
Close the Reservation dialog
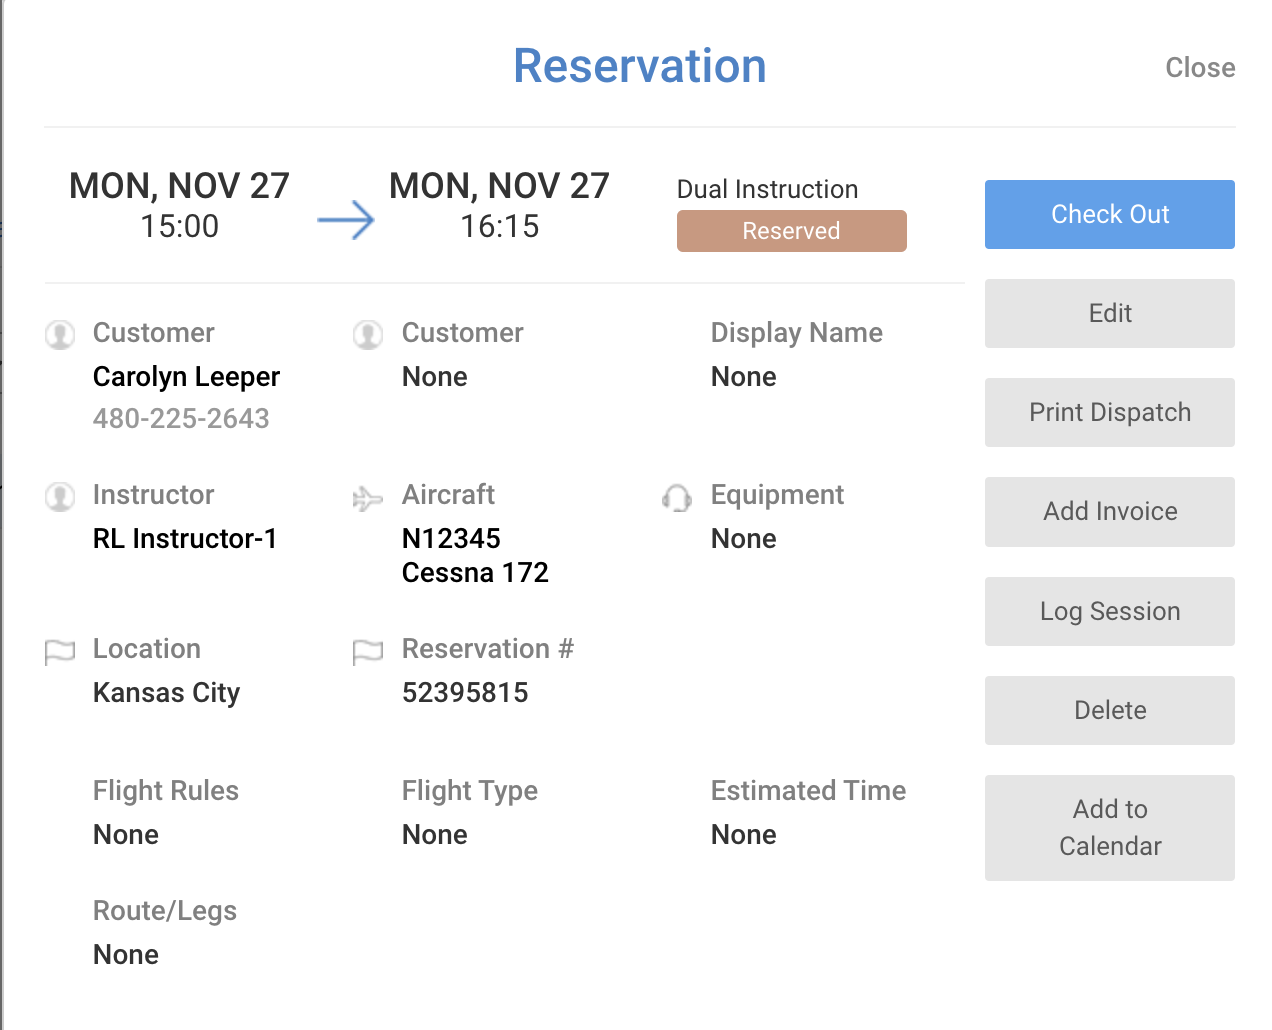click(x=1200, y=68)
